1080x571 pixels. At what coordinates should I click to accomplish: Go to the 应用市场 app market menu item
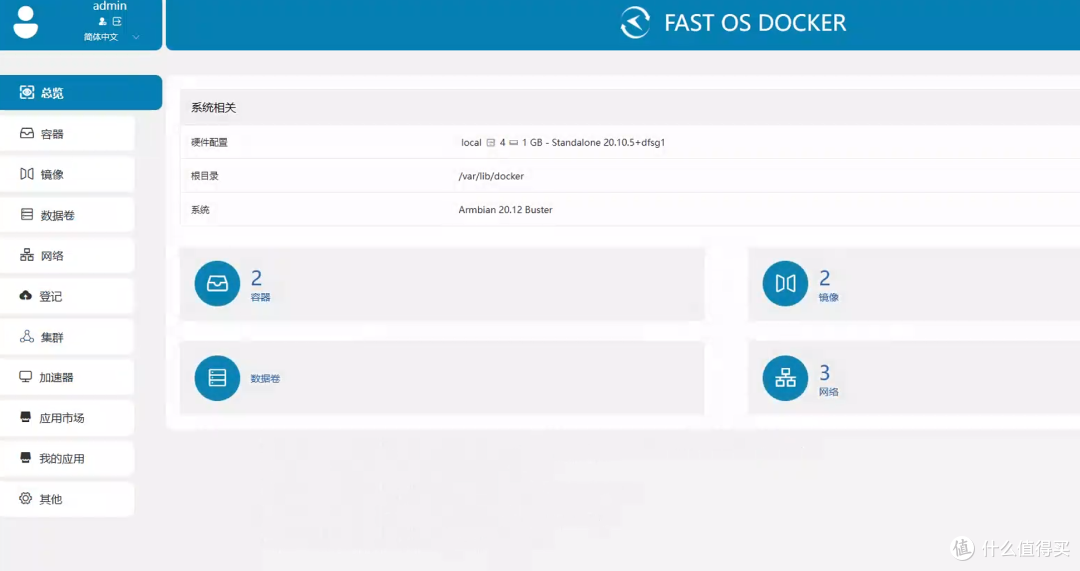(67, 417)
